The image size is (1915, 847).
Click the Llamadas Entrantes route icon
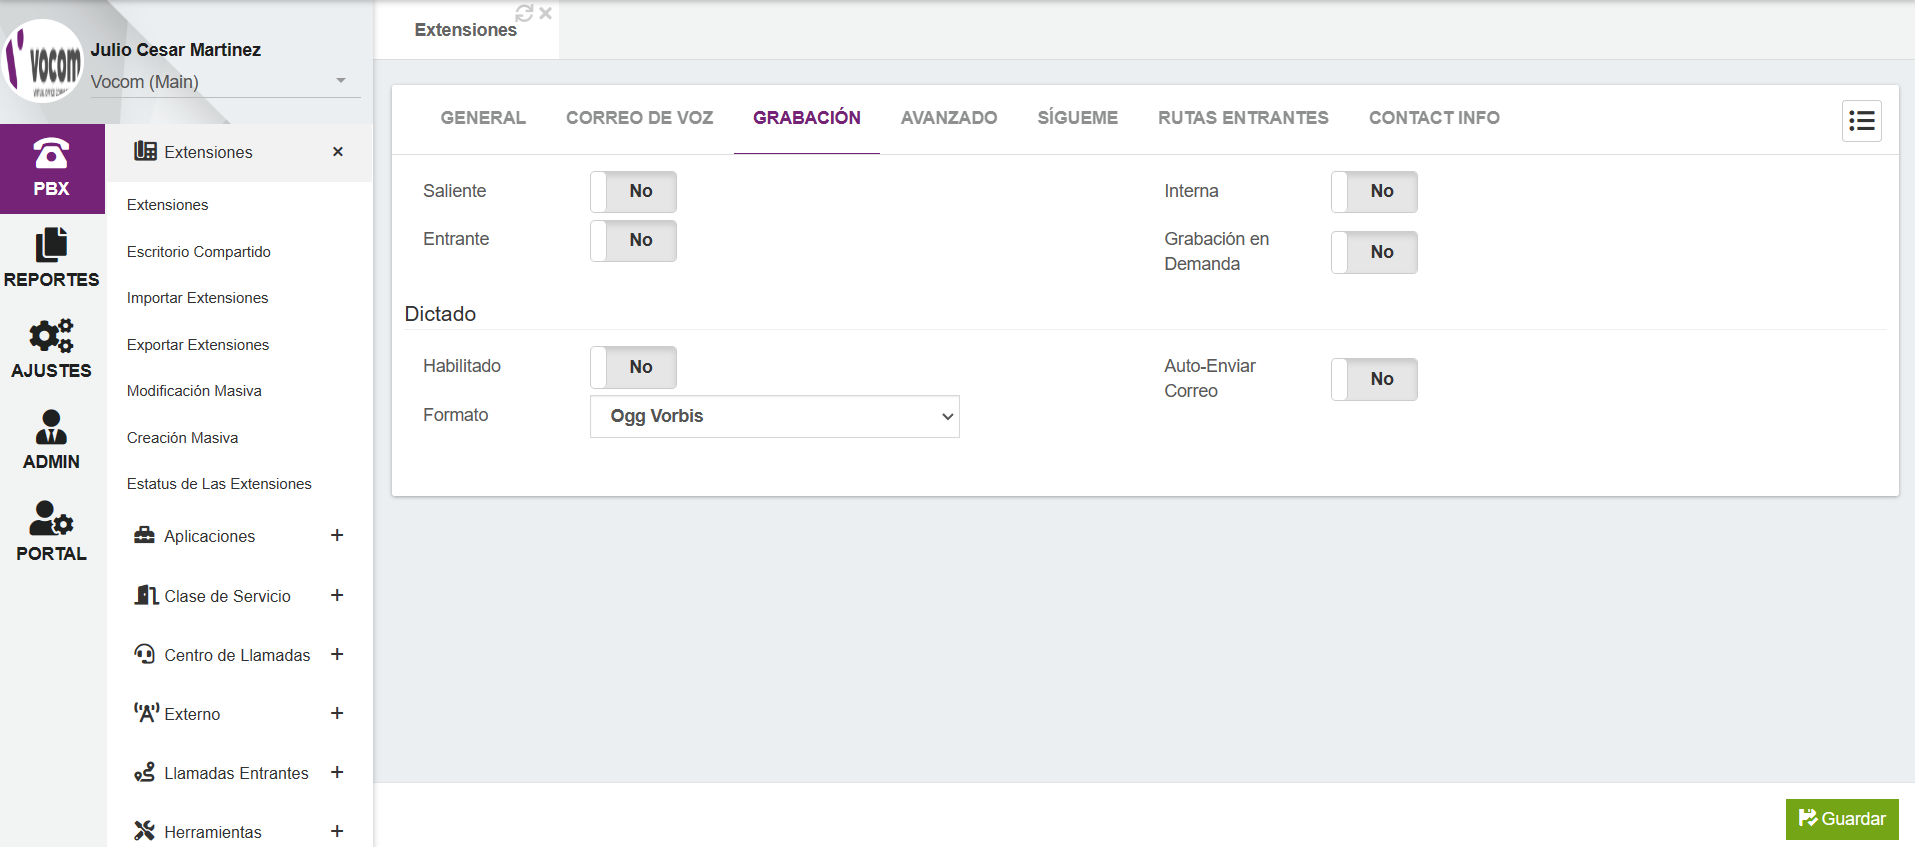[x=145, y=772]
